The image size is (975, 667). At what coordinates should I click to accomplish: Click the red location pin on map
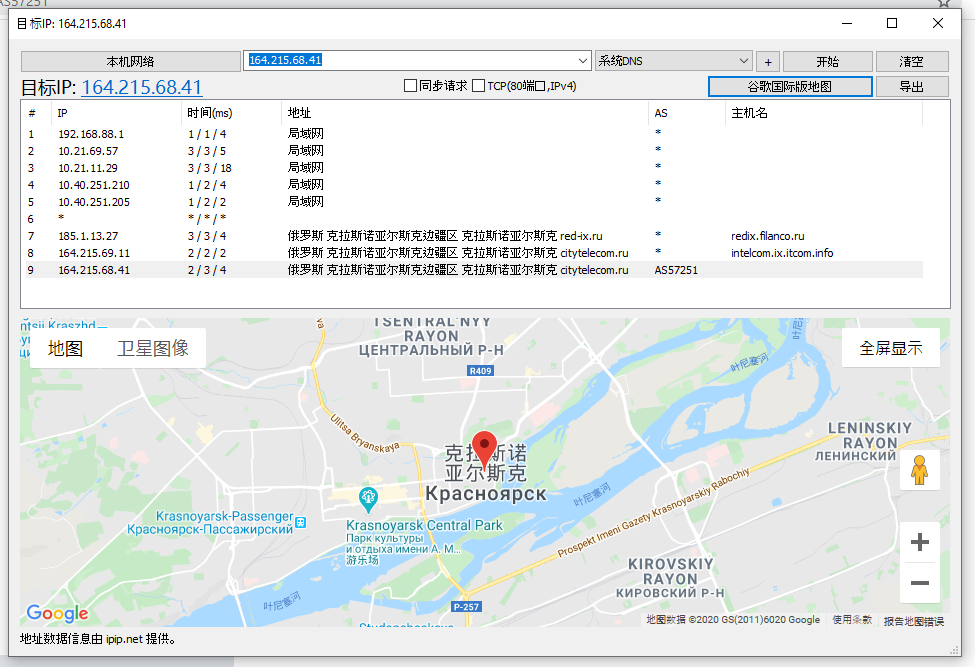(484, 449)
